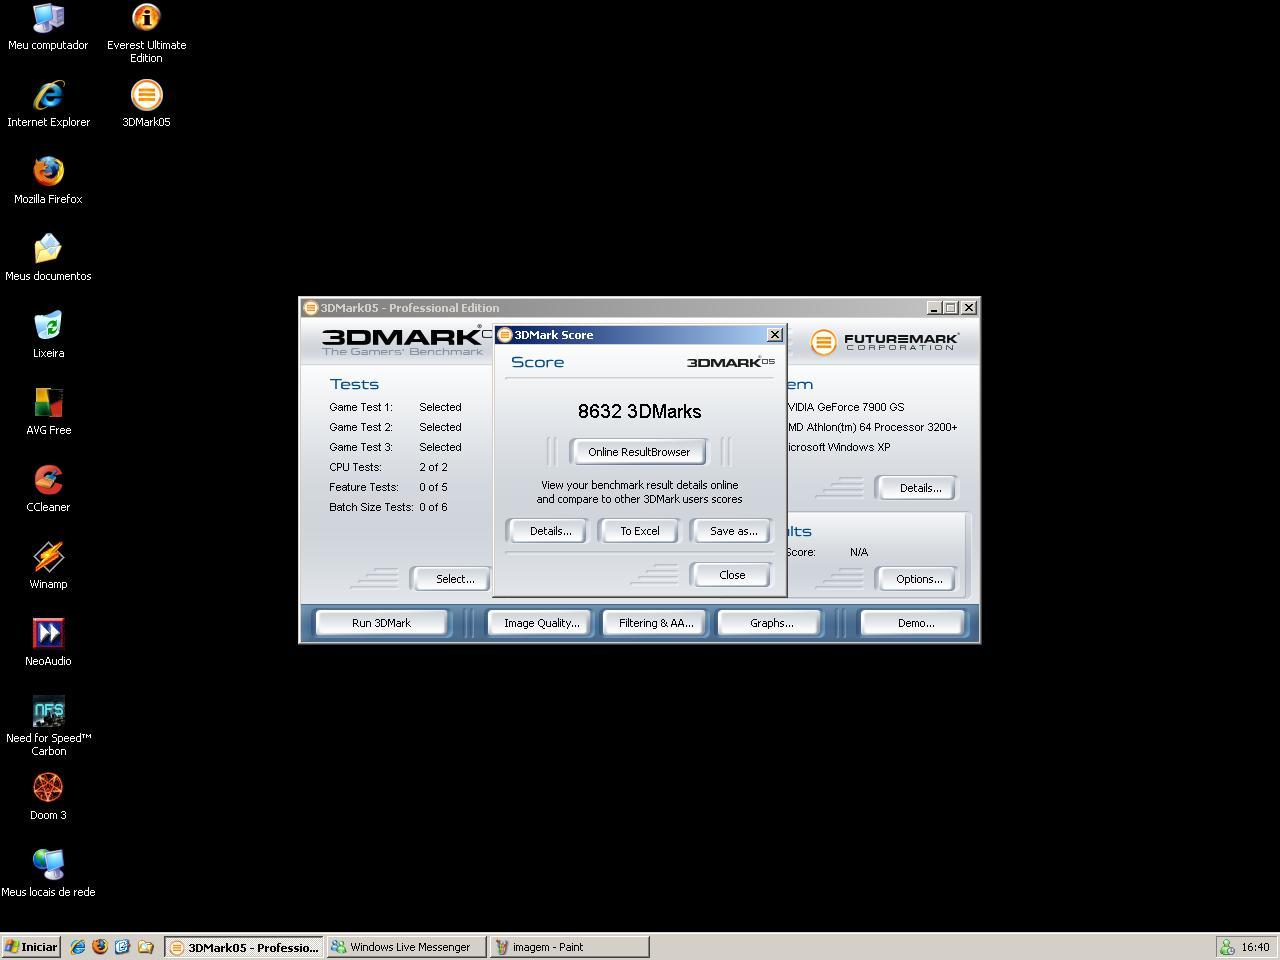Launch Internet Explorer from quick launch bar
This screenshot has height=960, width=1280.
[78, 946]
